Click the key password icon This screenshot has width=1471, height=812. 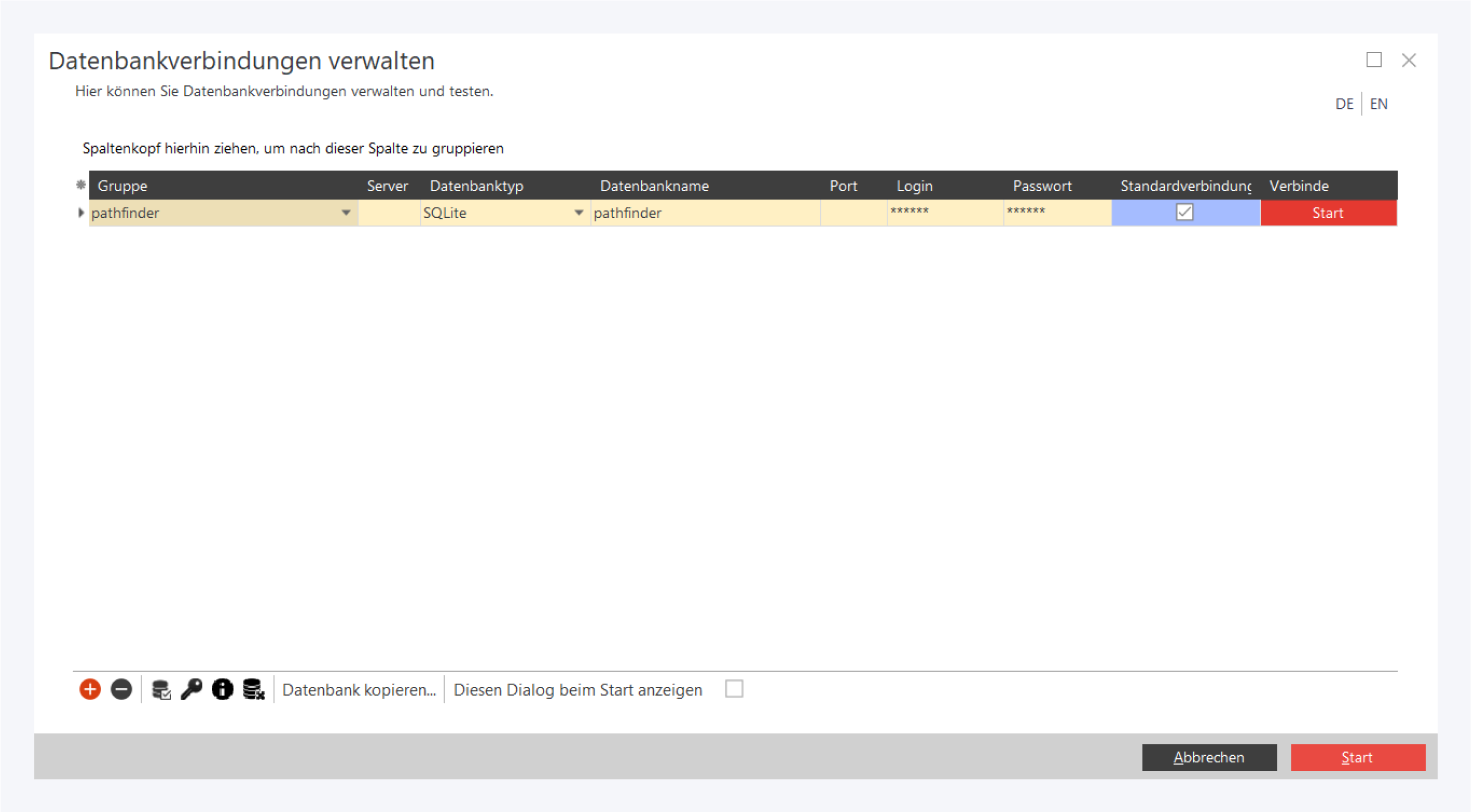(x=191, y=689)
